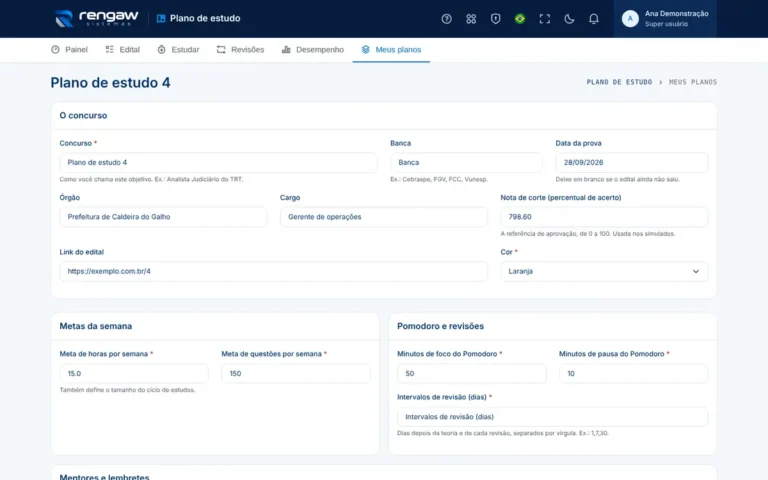Click the Edital tab list icon
Screen dimensions: 768x480
click(109, 49)
